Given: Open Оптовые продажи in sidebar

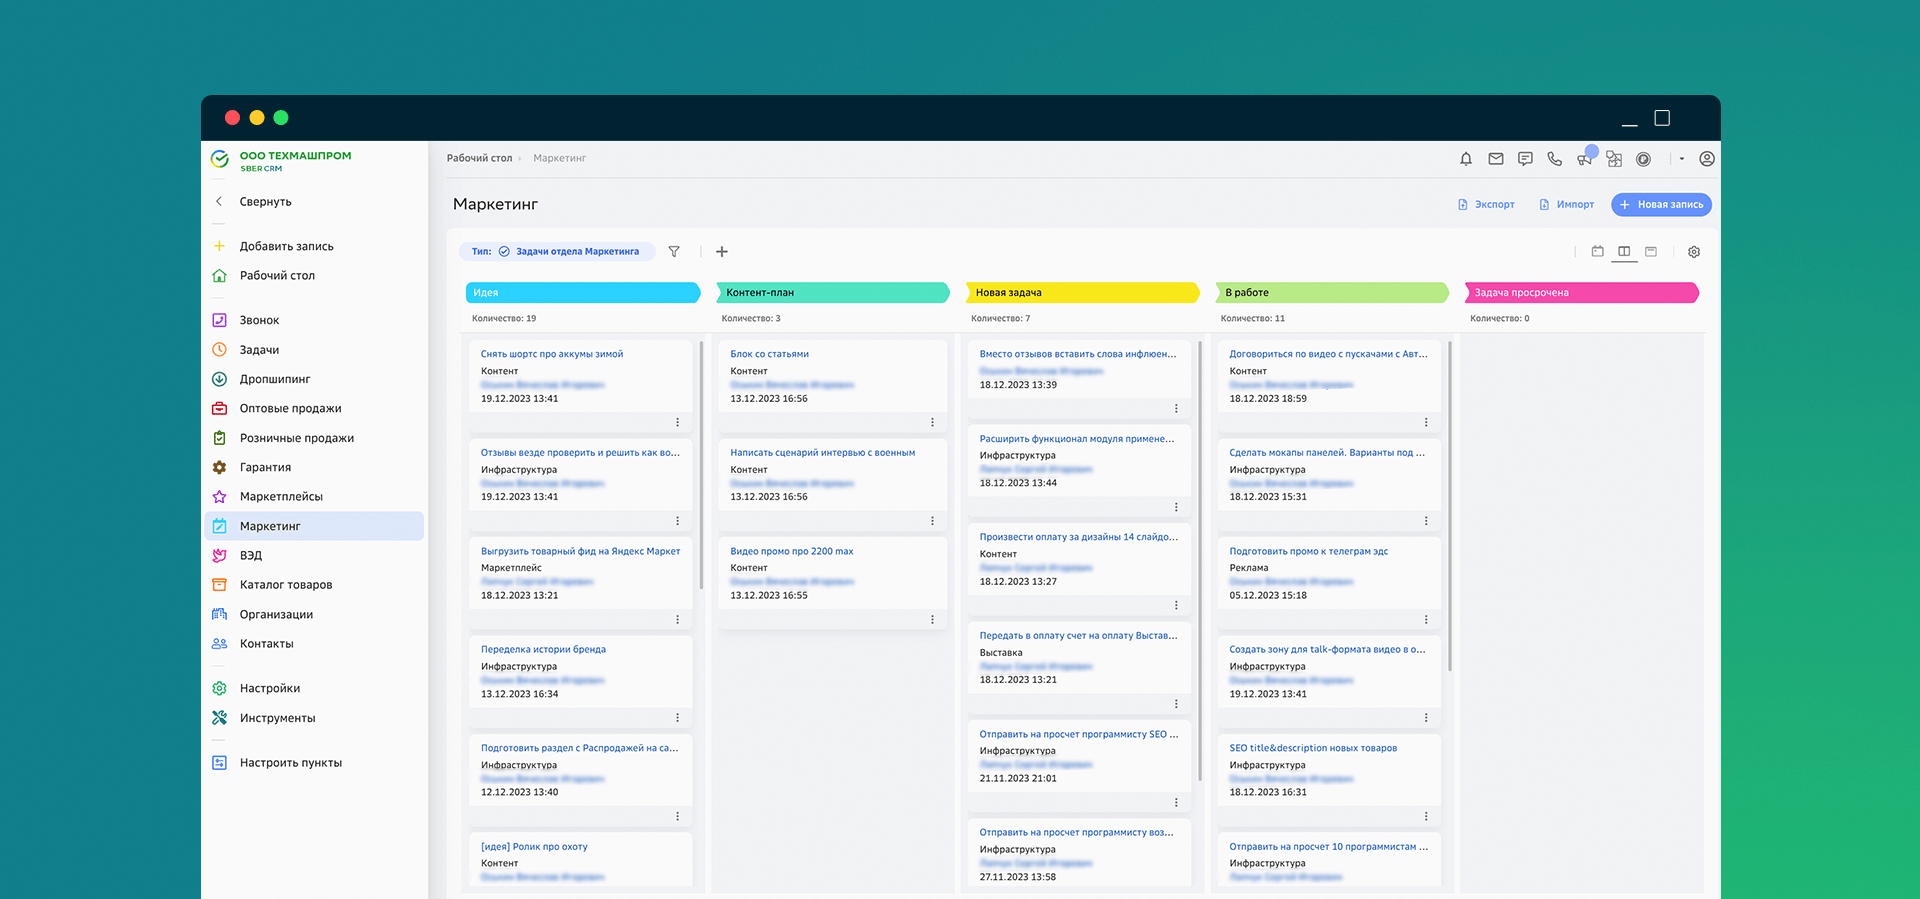Looking at the screenshot, I should click(290, 409).
